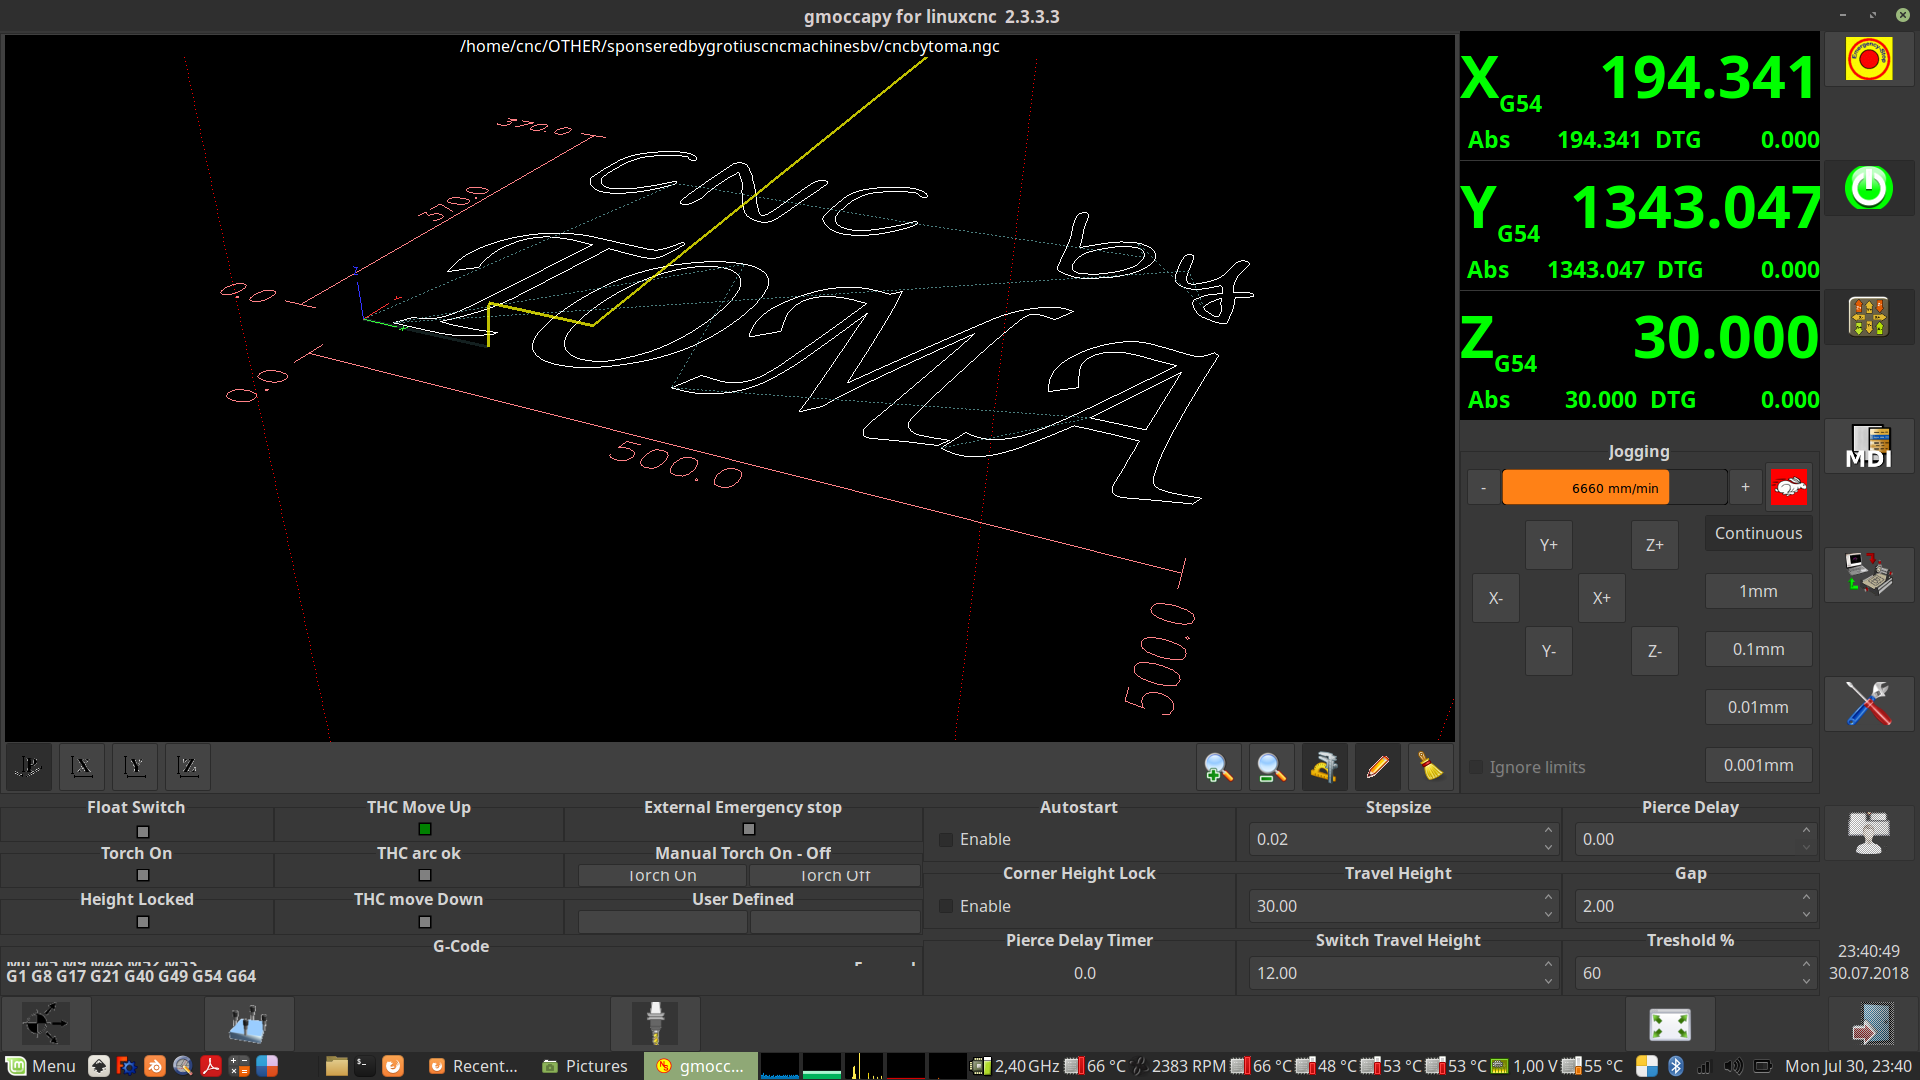The height and width of the screenshot is (1080, 1920).
Task: Toggle dimensions display in preview
Action: tap(1324, 767)
